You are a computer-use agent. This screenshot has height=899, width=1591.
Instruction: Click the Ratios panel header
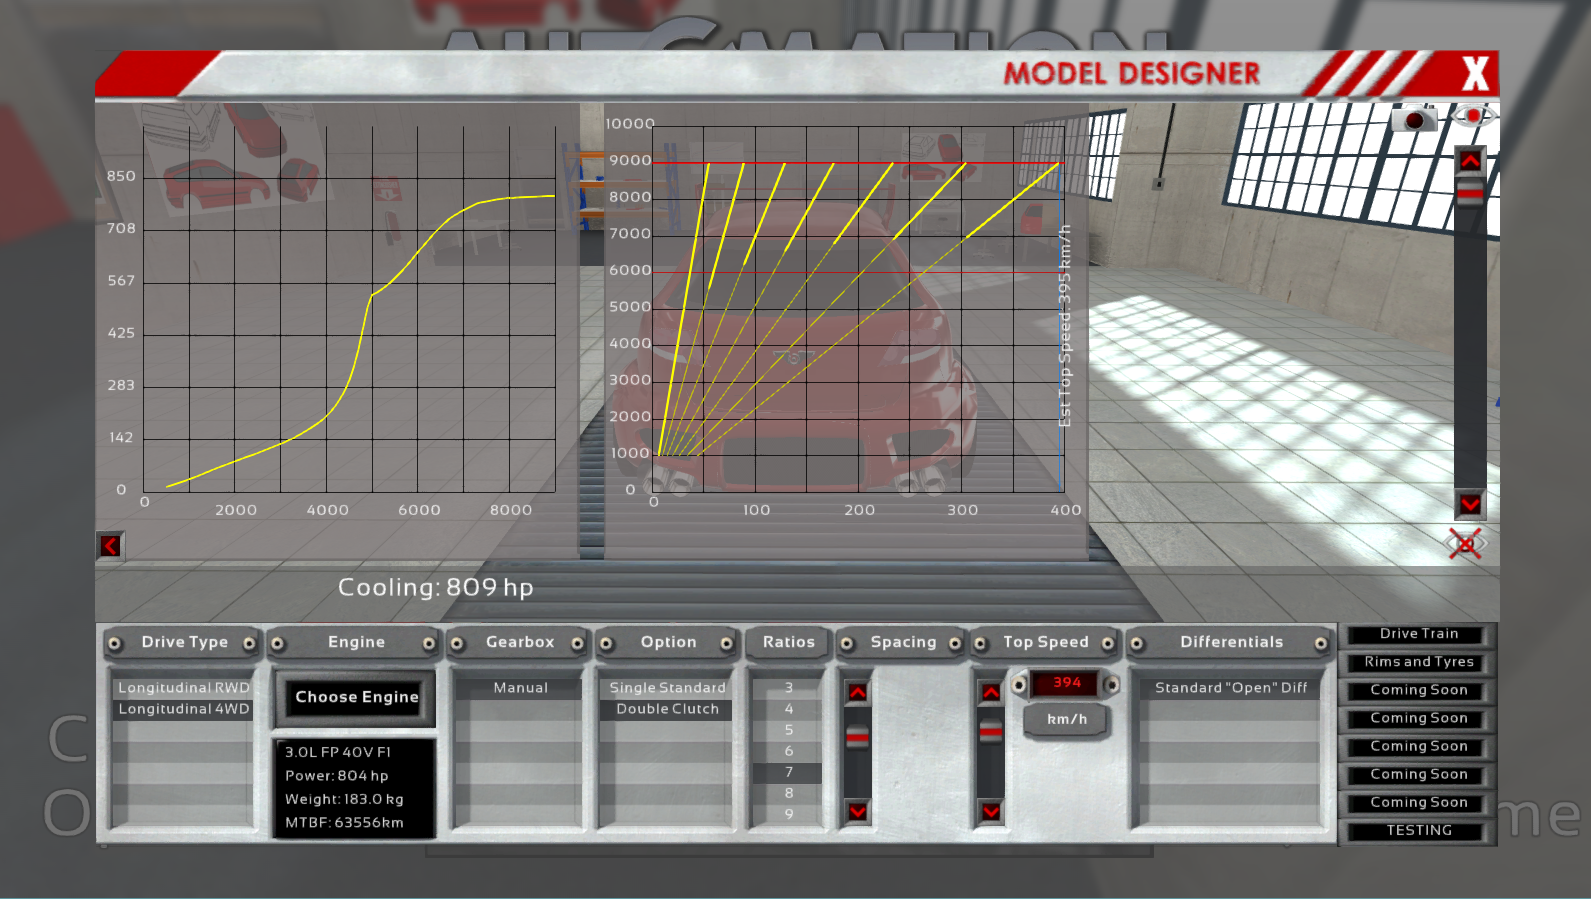point(789,642)
